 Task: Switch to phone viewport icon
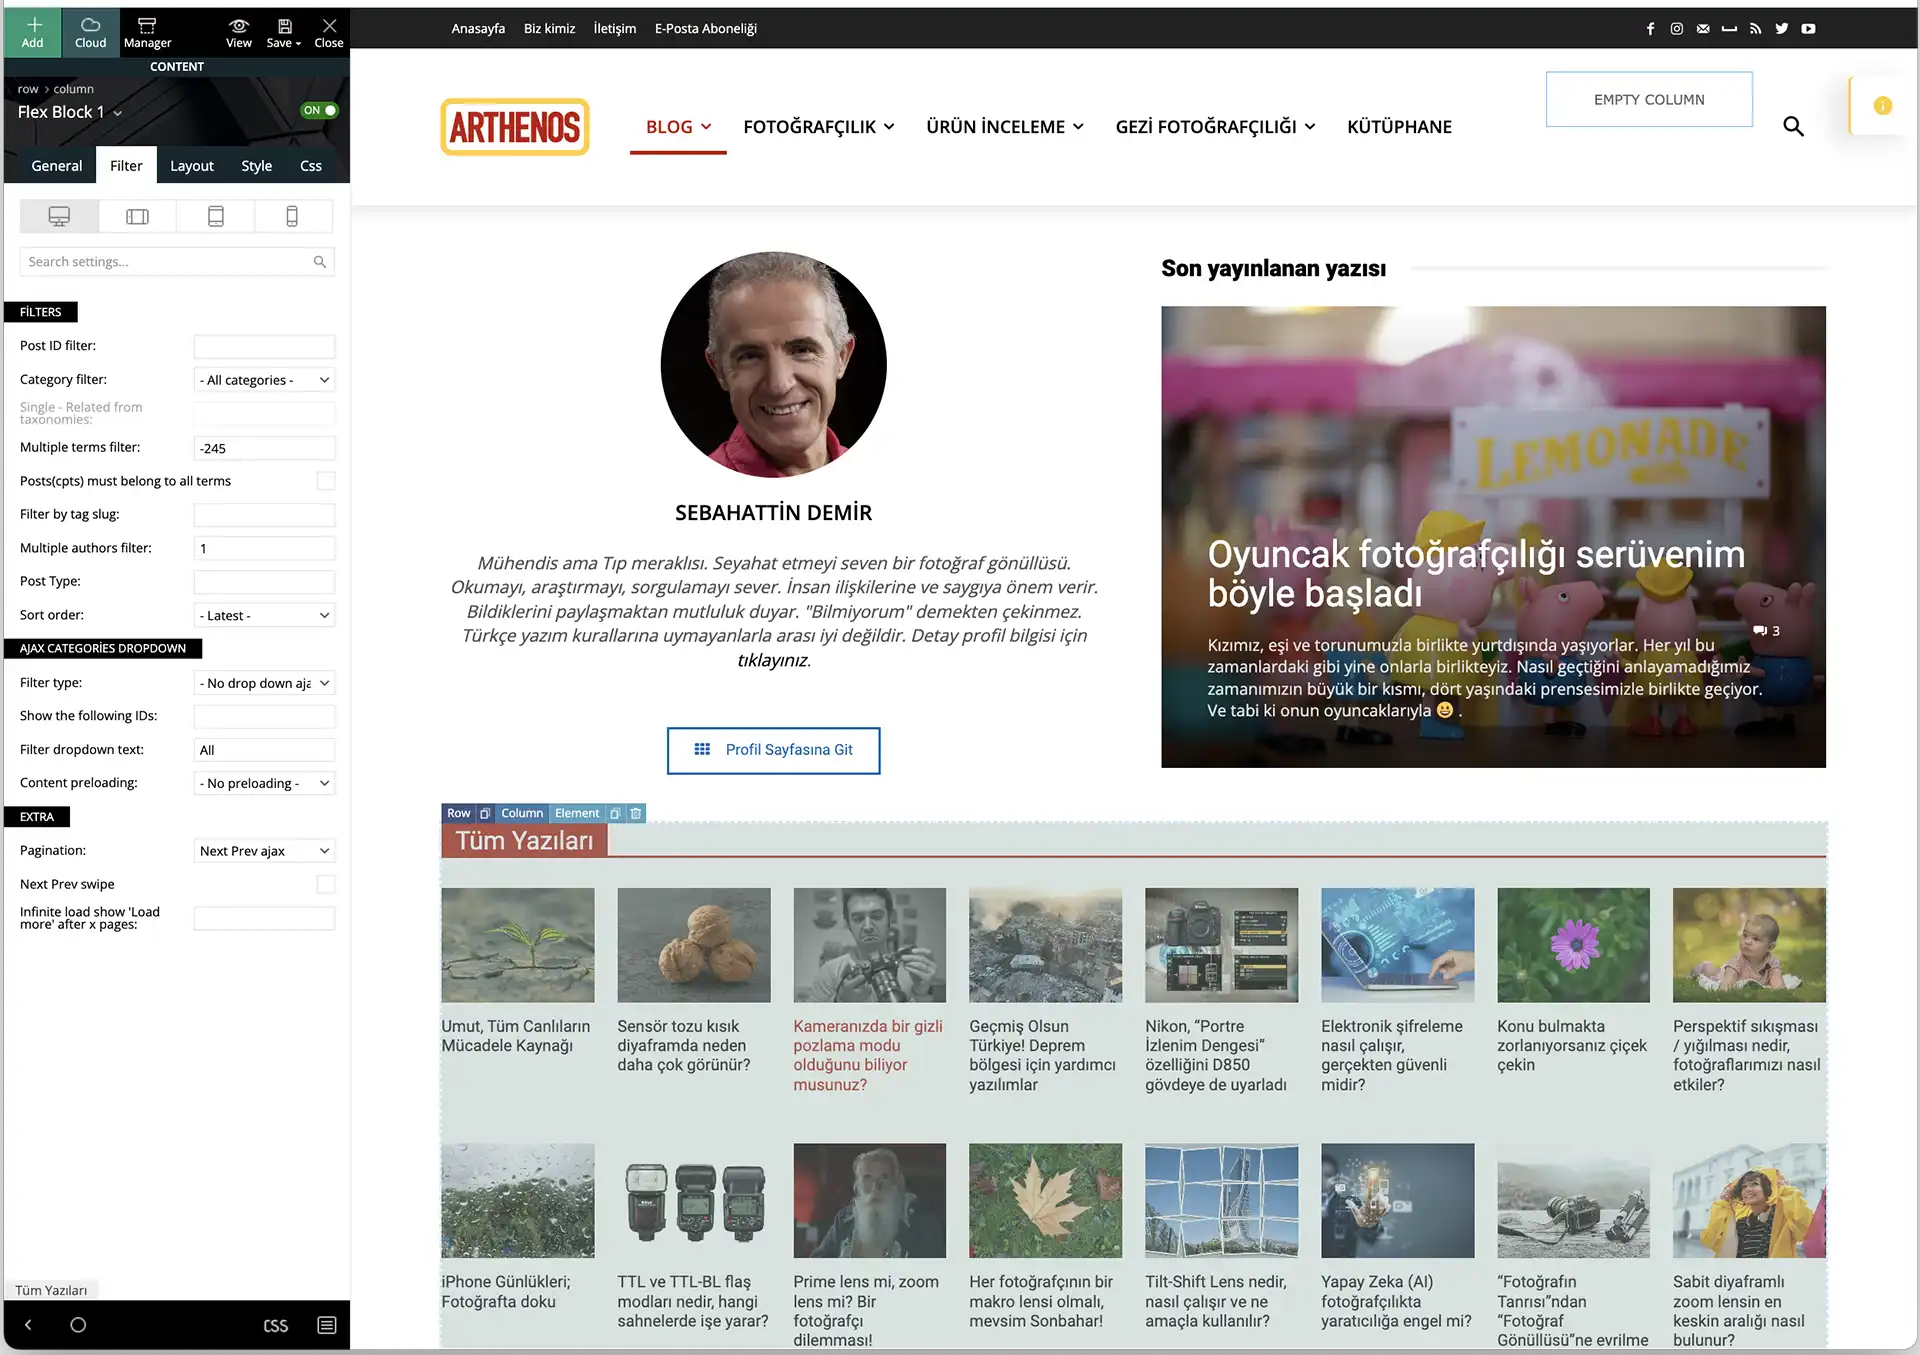pos(292,216)
